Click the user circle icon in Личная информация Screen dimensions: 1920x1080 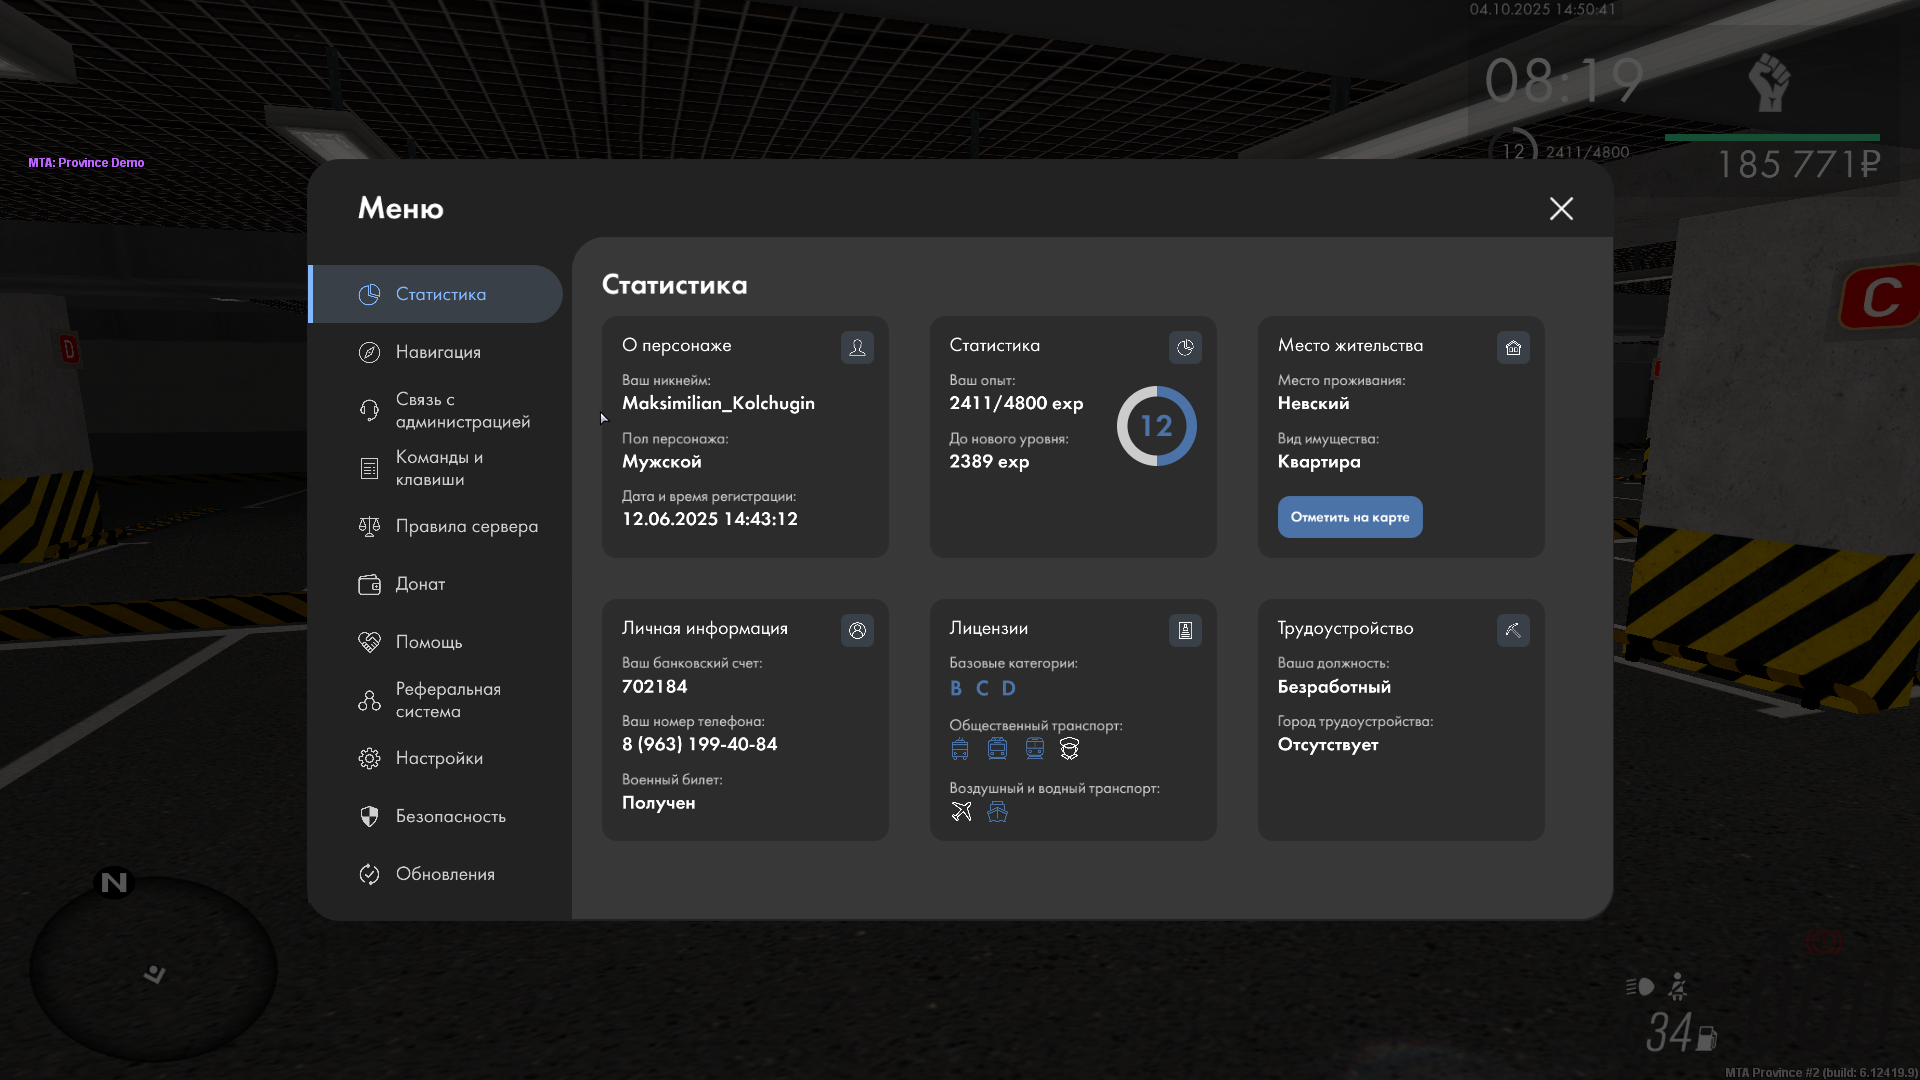(x=857, y=631)
